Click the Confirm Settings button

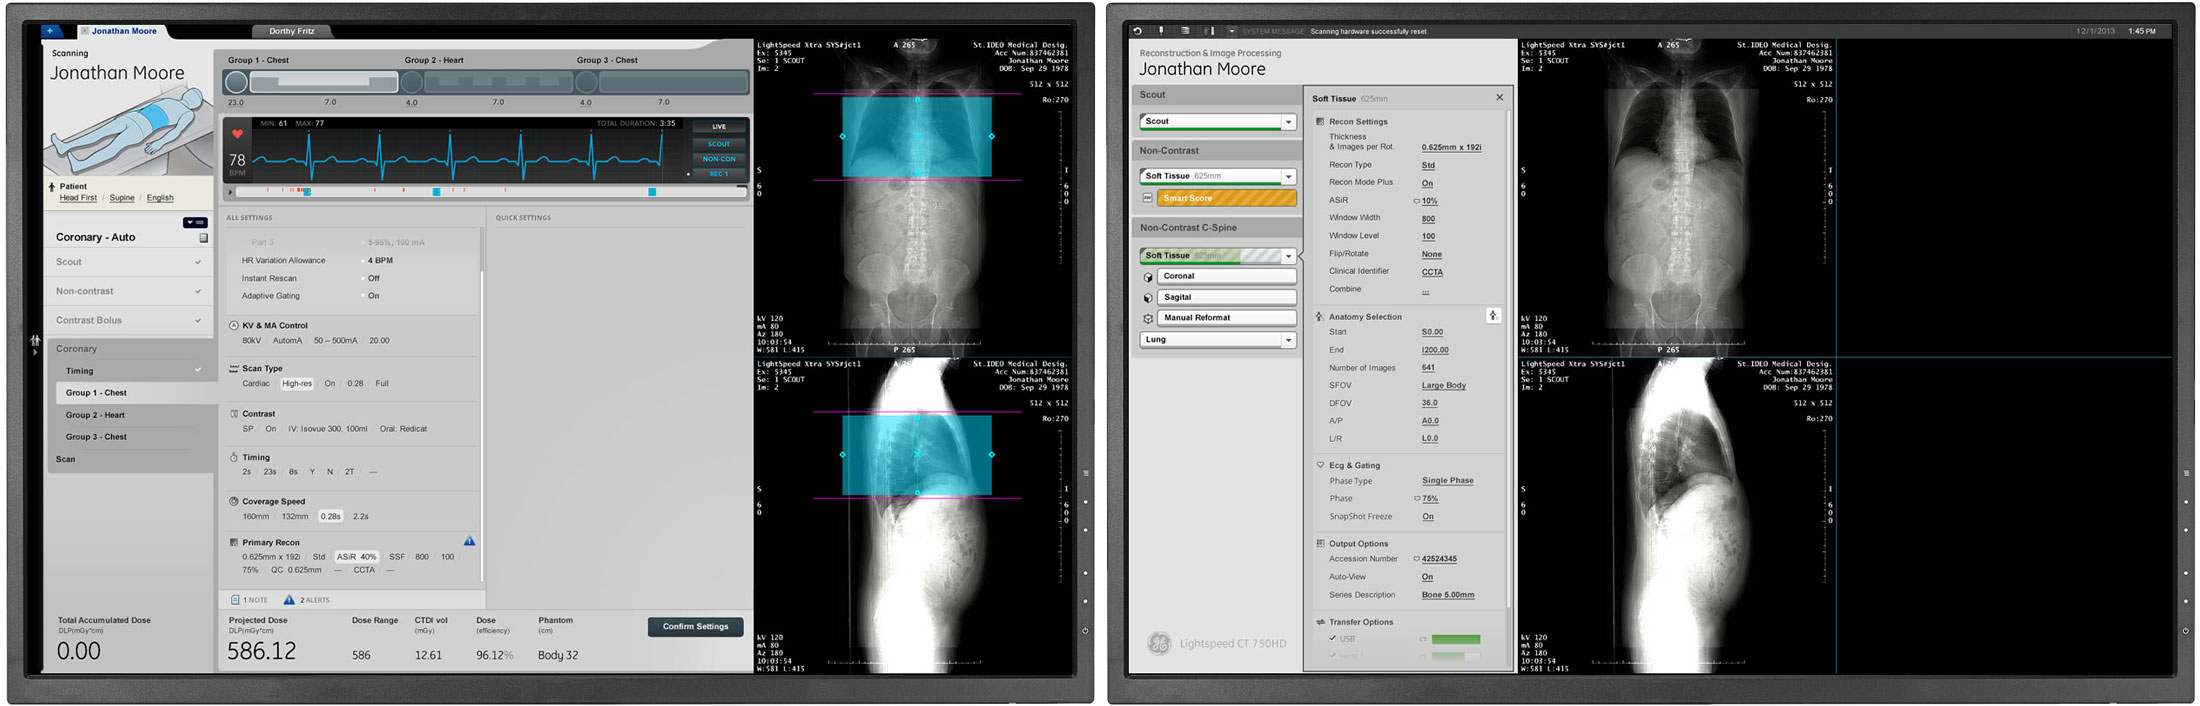point(696,627)
